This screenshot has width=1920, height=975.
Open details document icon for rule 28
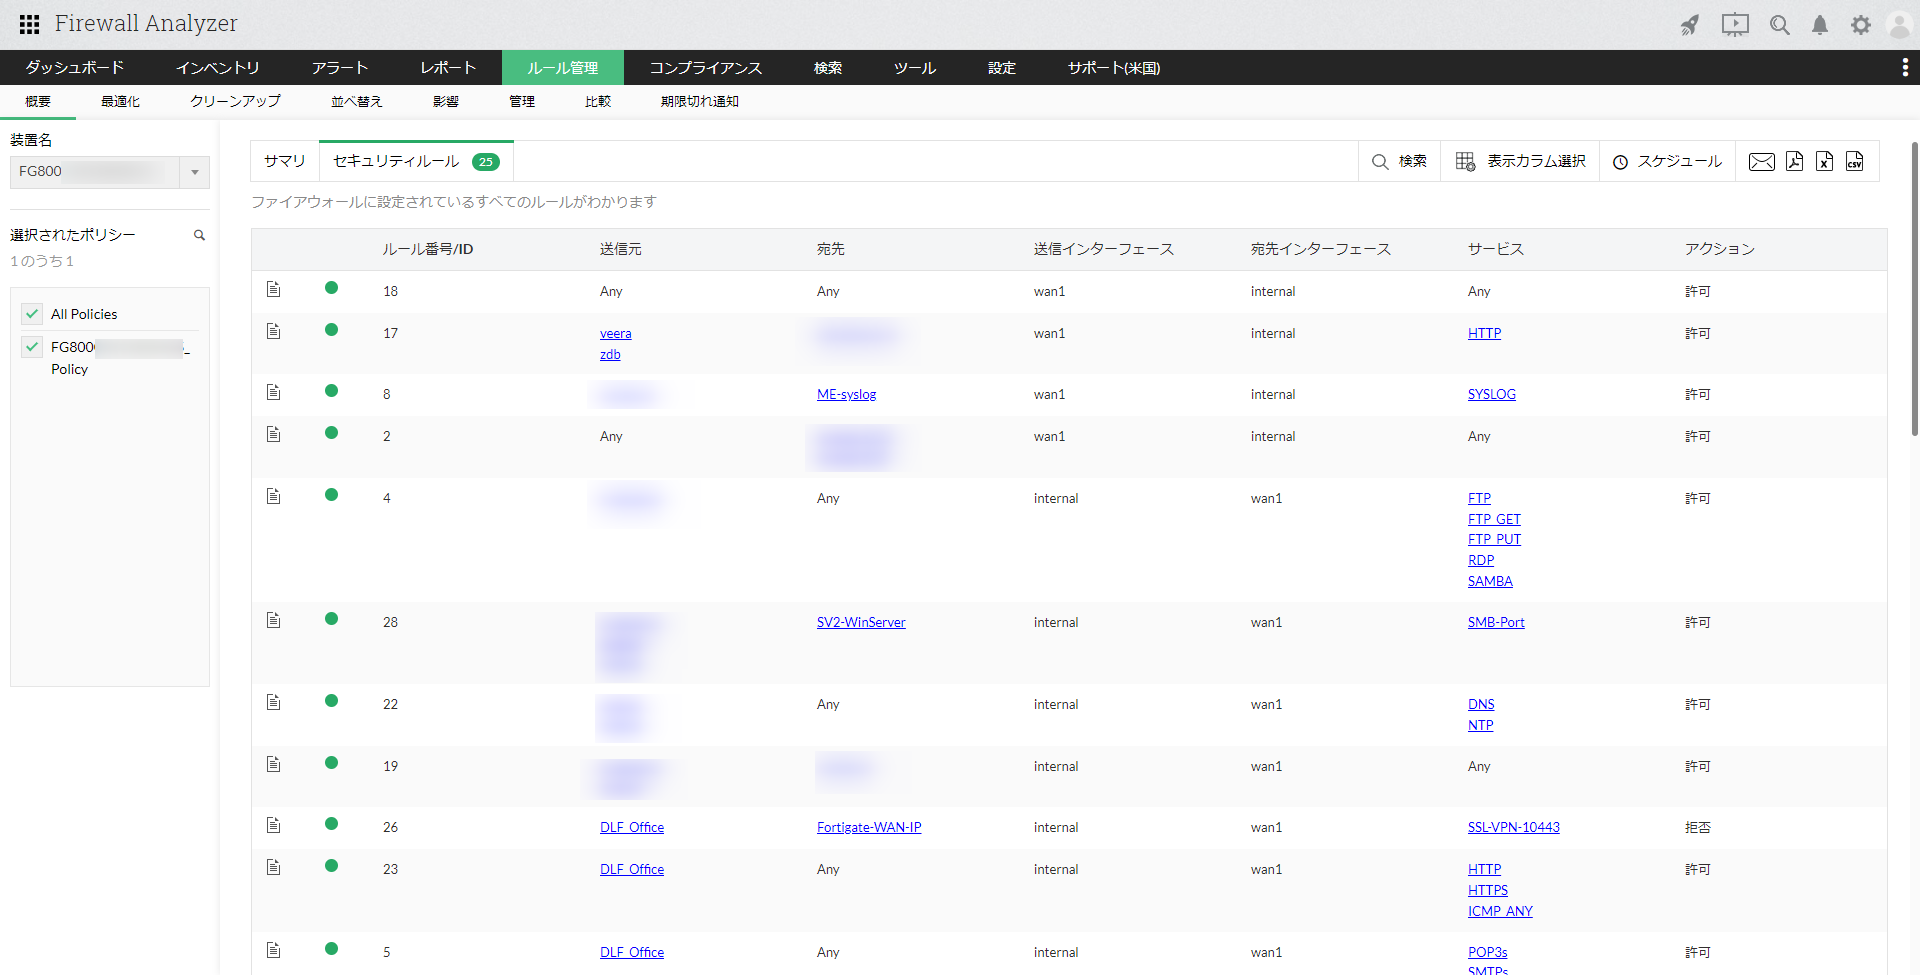tap(273, 621)
